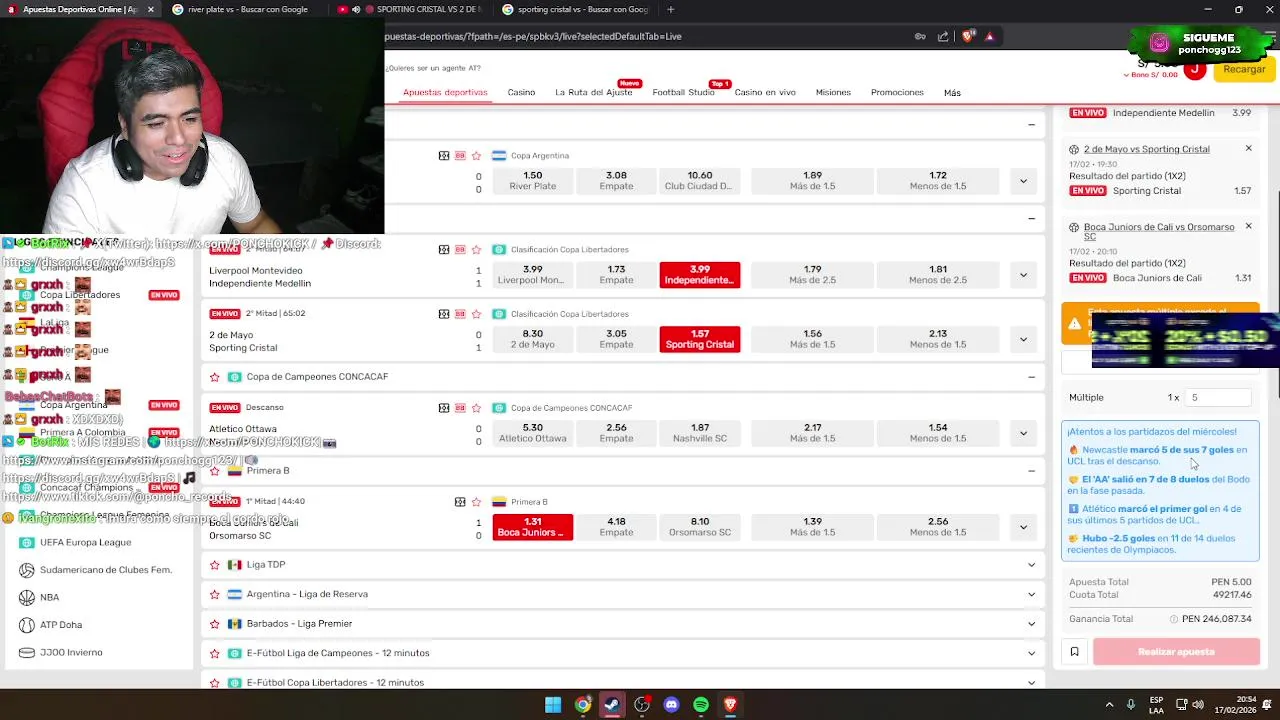
Task: Remove Boca Juniors de Cali selection from betslip
Action: (1248, 226)
